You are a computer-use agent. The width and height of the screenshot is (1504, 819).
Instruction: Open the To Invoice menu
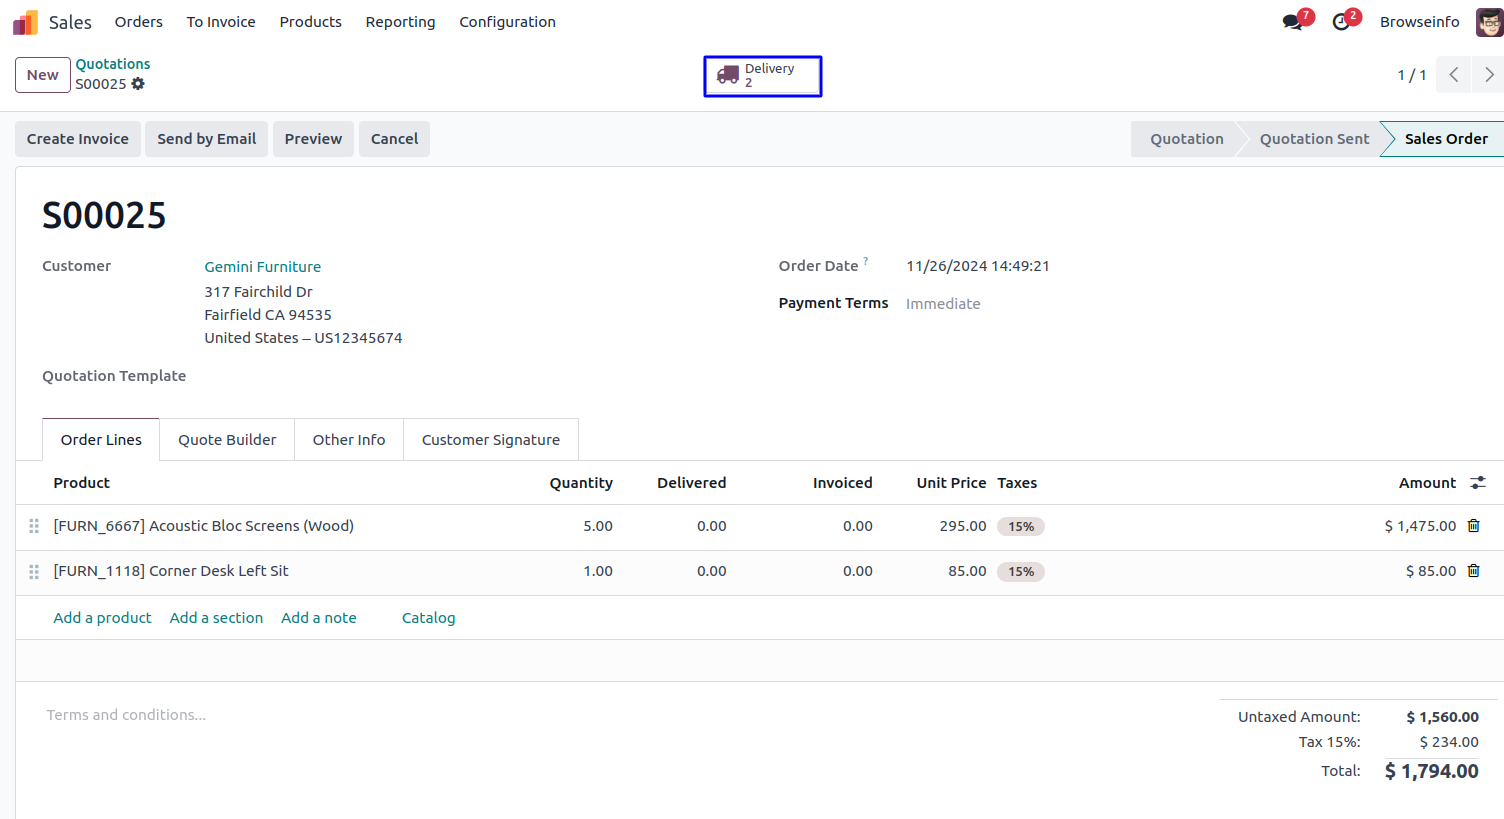[221, 22]
